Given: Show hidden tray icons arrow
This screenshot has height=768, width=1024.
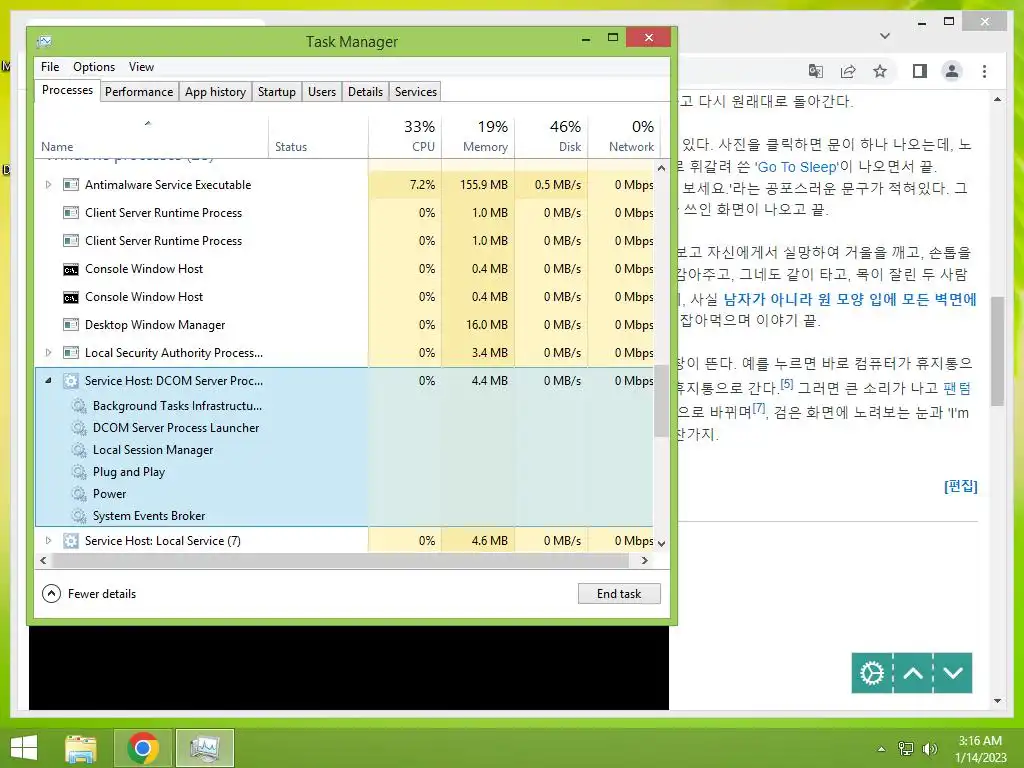Looking at the screenshot, I should [882, 749].
